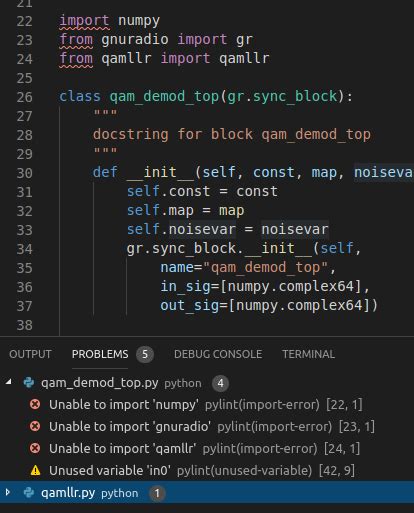Open problem "Unused variable 'in0'"
The width and height of the screenshot is (414, 513).
click(110, 470)
